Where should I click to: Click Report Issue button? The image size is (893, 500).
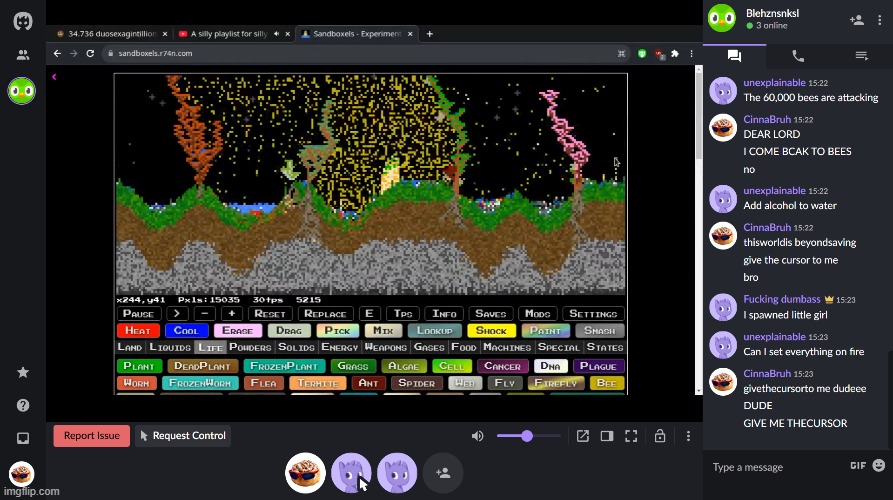(92, 436)
